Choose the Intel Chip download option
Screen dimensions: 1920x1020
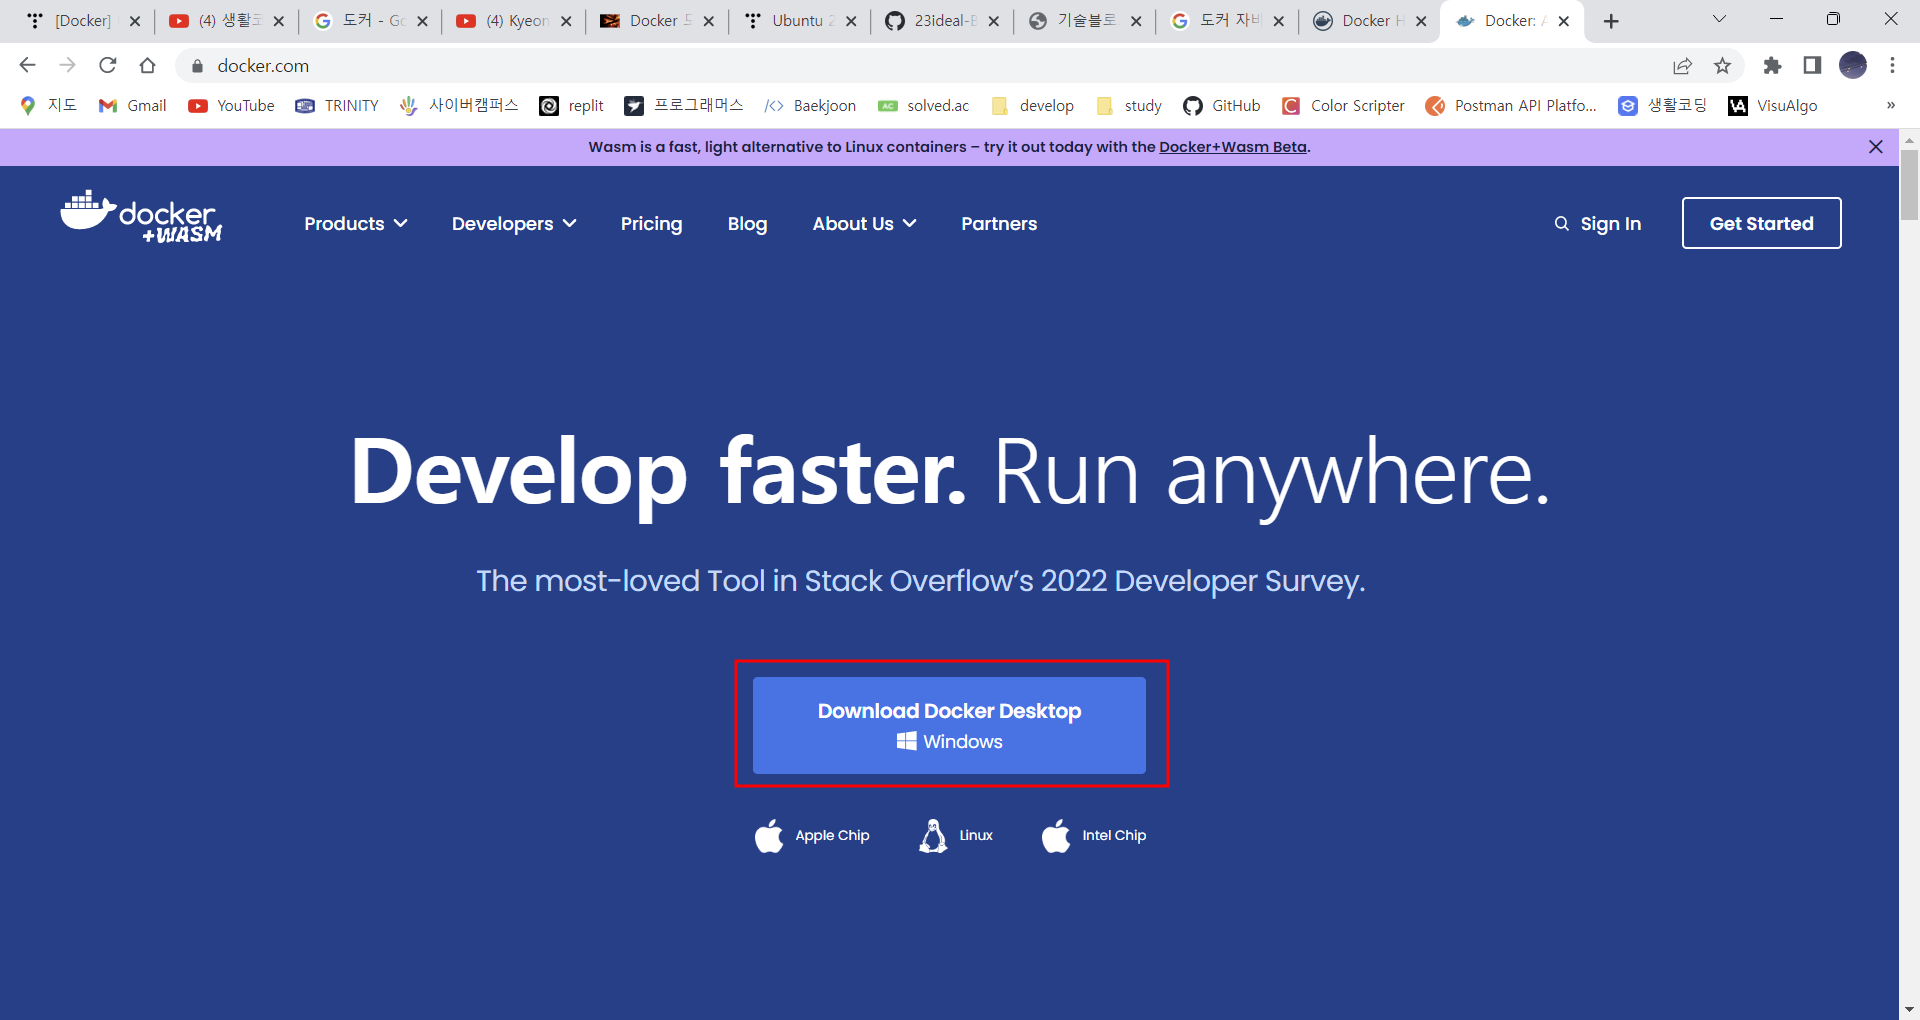tap(1093, 836)
